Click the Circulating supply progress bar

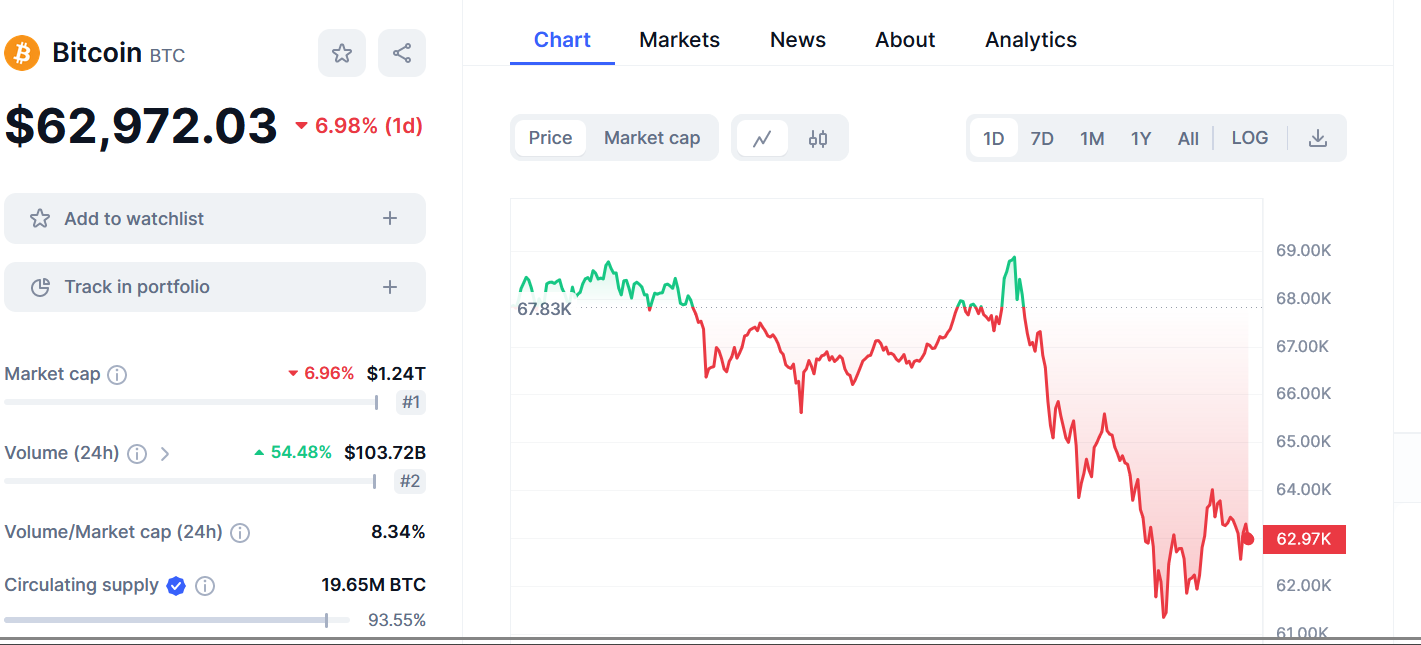pos(177,621)
